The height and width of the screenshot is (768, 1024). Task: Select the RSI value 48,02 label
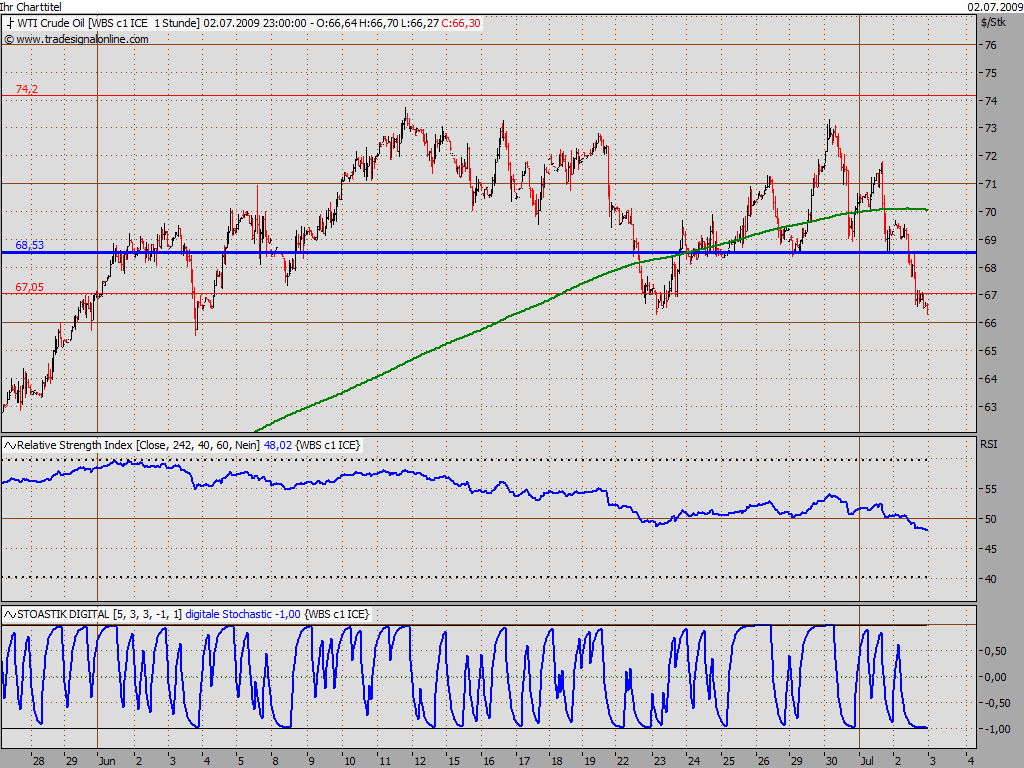pyautogui.click(x=278, y=445)
